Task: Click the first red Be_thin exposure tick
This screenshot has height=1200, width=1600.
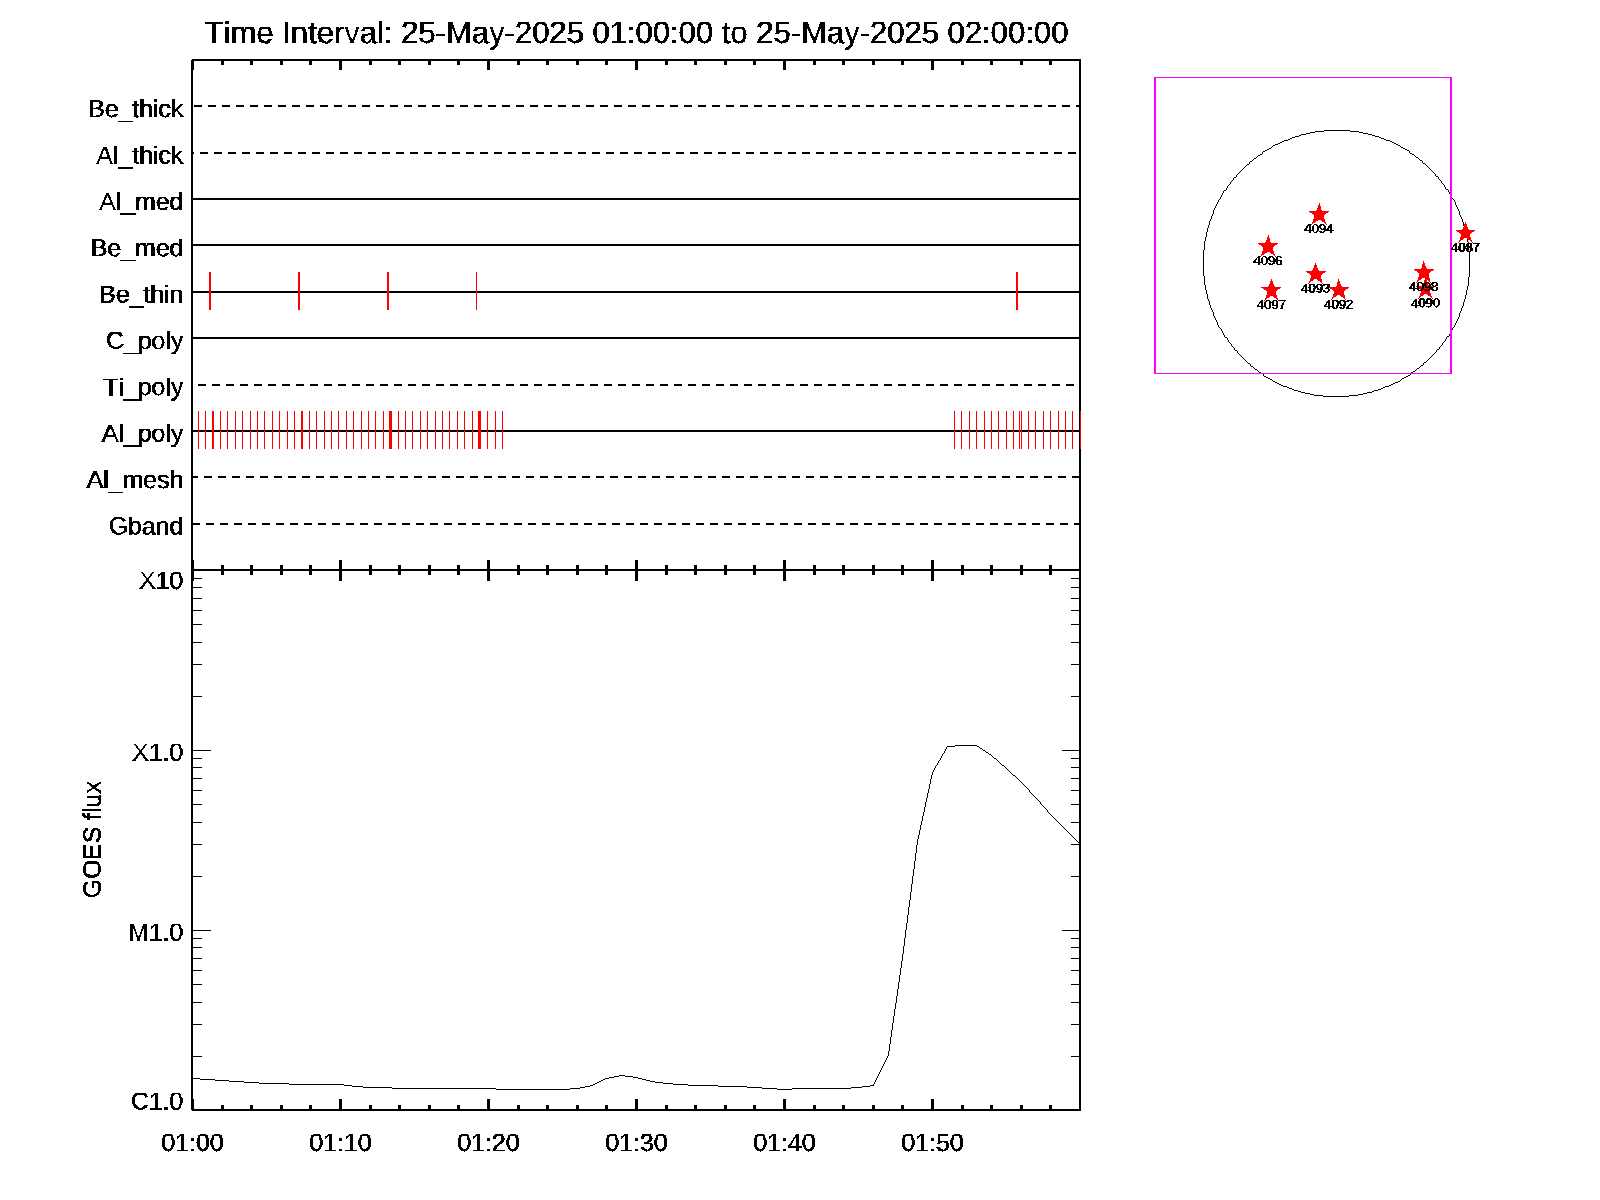Action: (210, 291)
